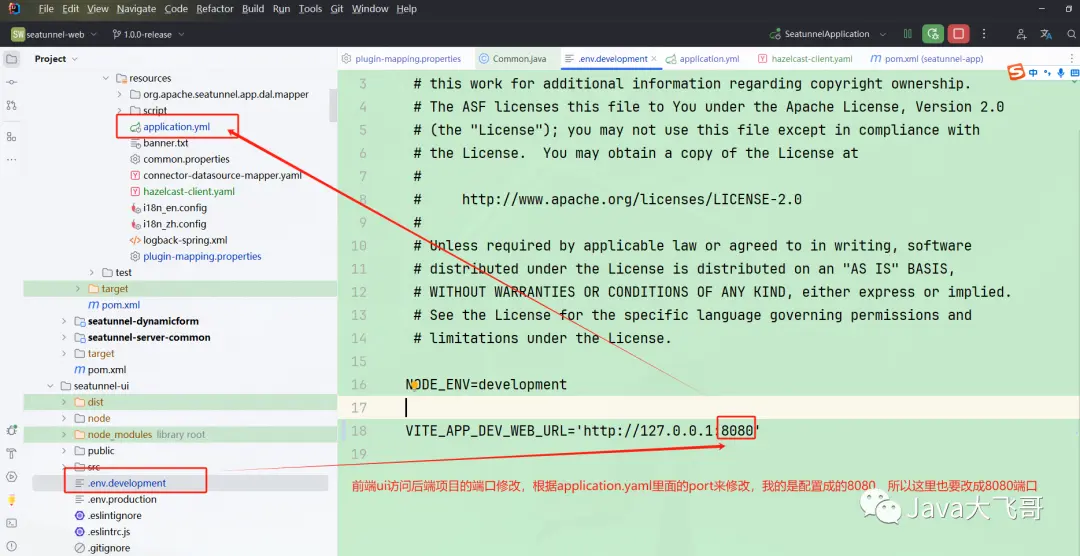
Task: Expand the dist folder
Action: [64, 402]
